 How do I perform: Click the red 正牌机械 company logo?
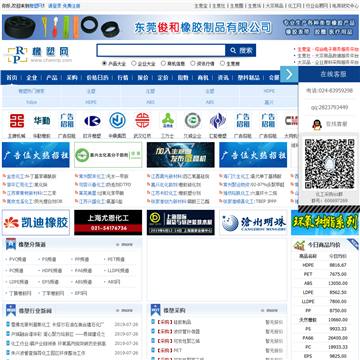tap(17, 121)
